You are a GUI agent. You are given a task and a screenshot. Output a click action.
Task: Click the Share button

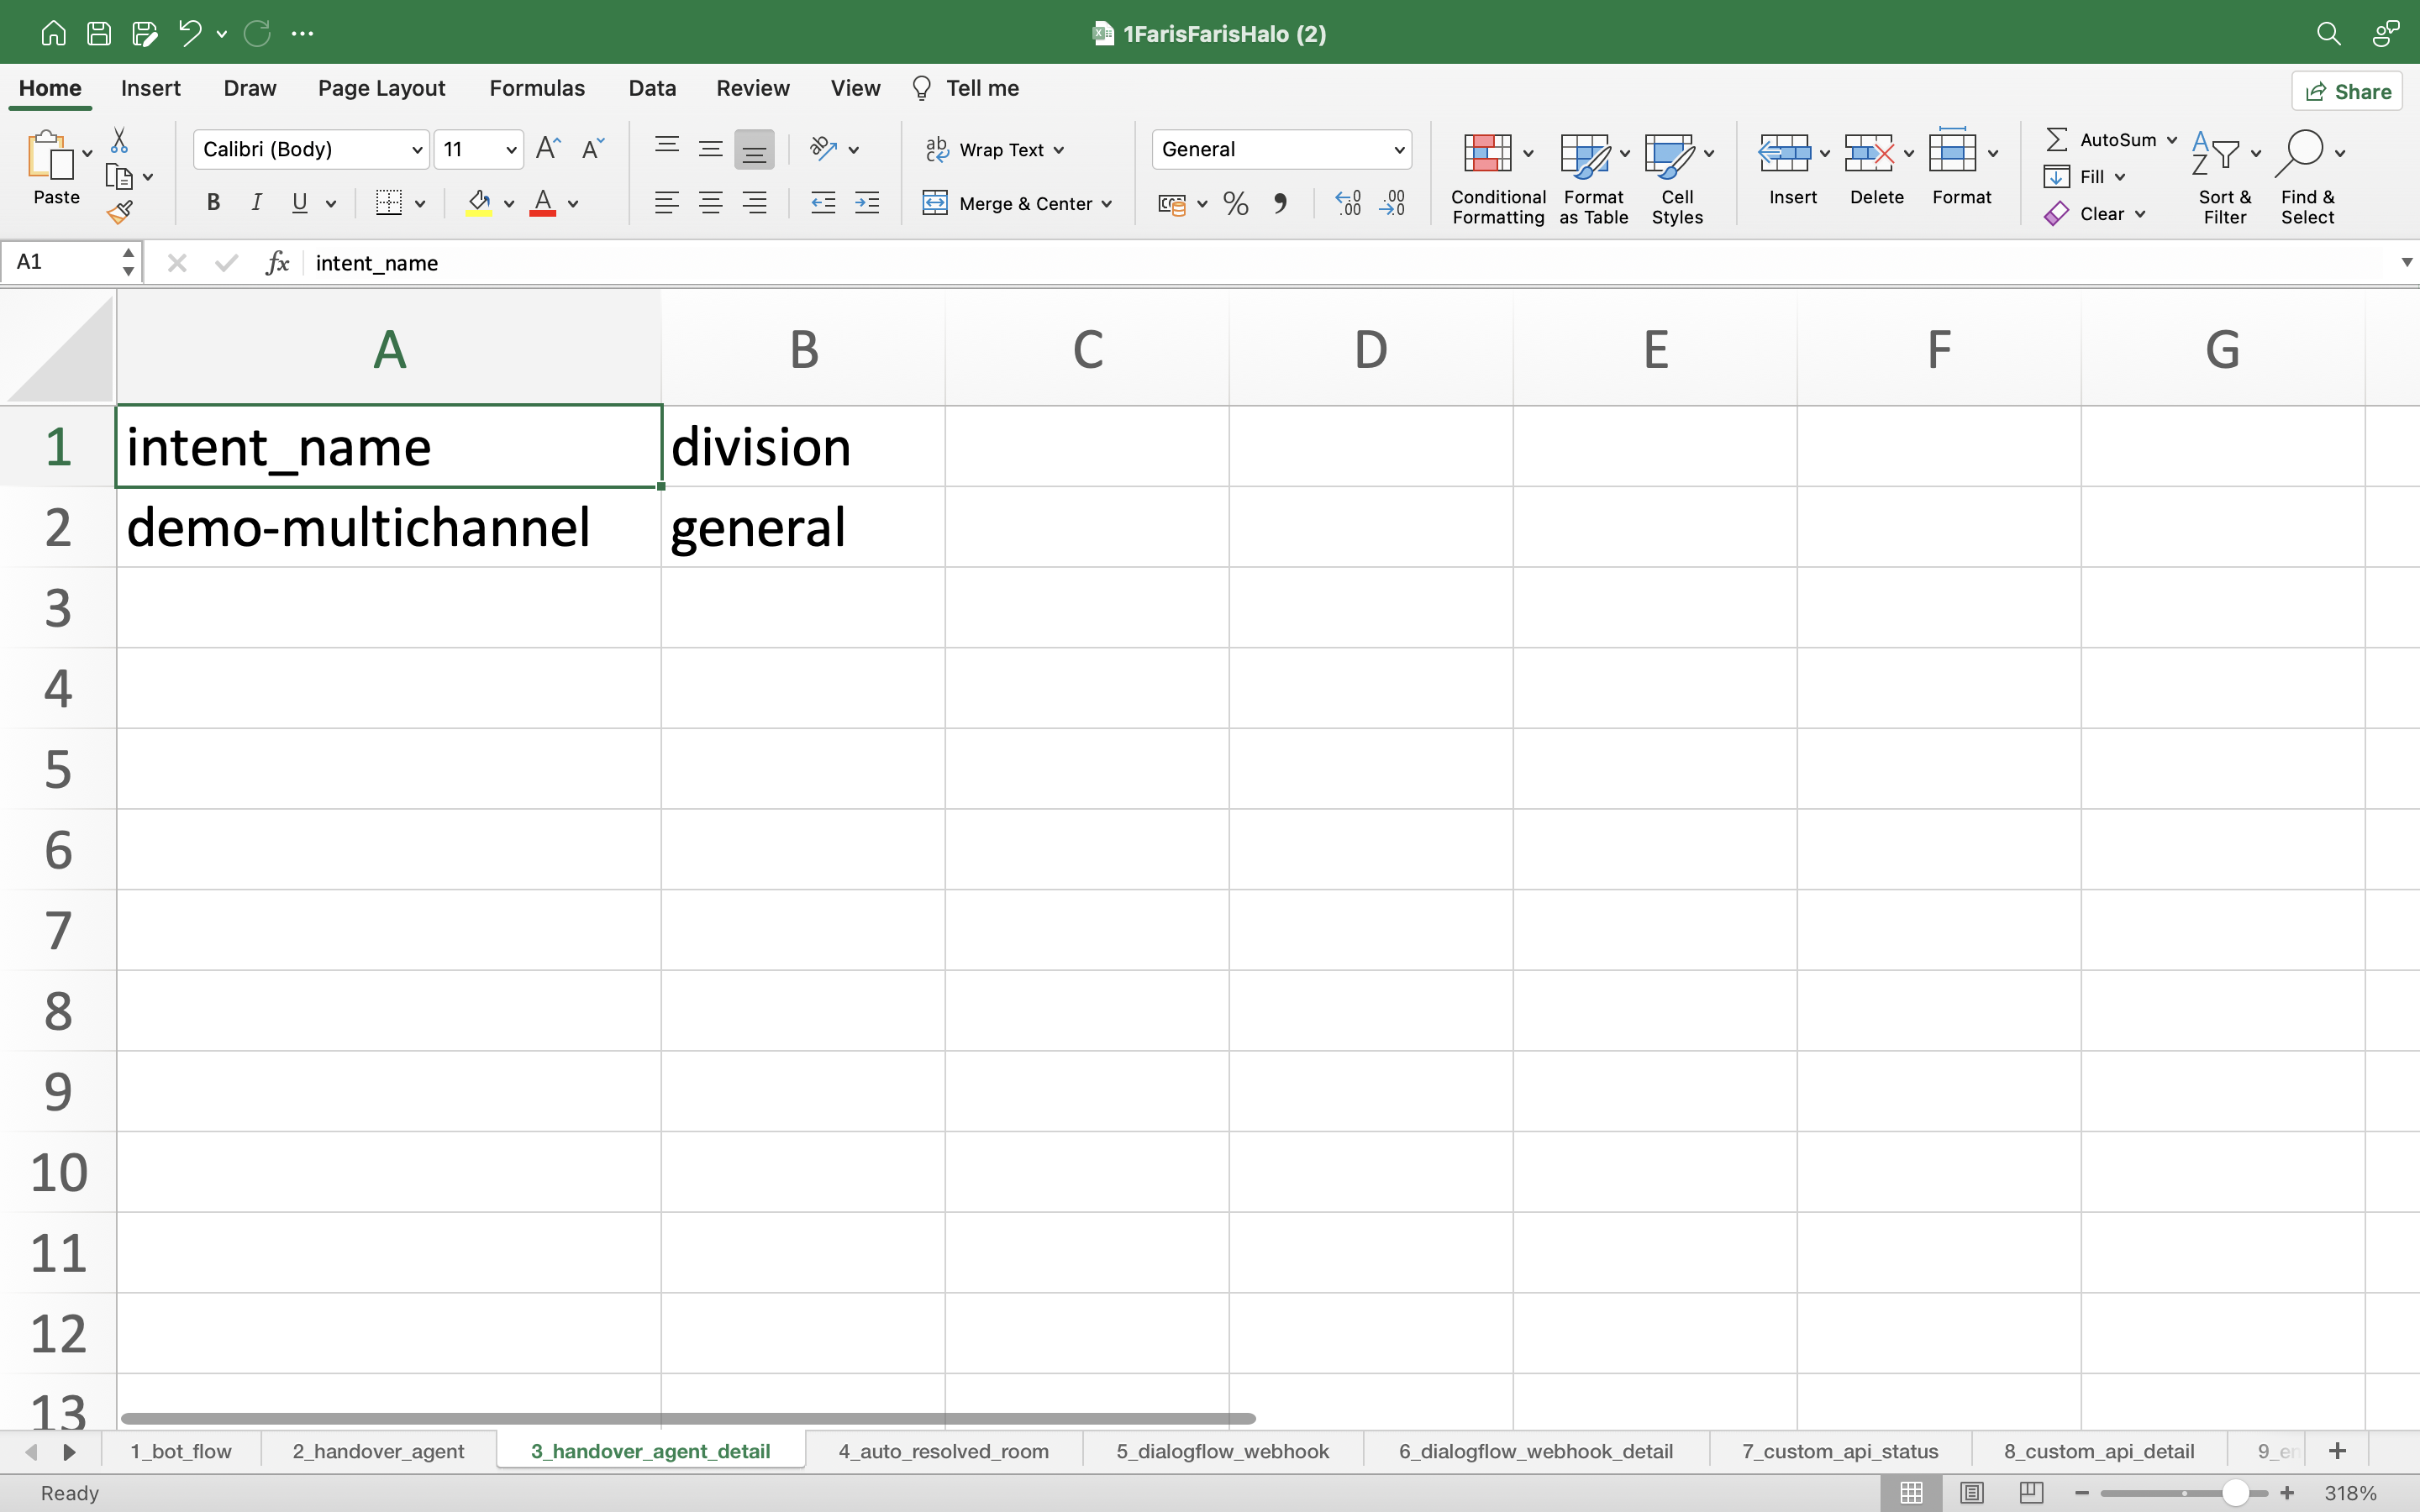[x=2347, y=91]
